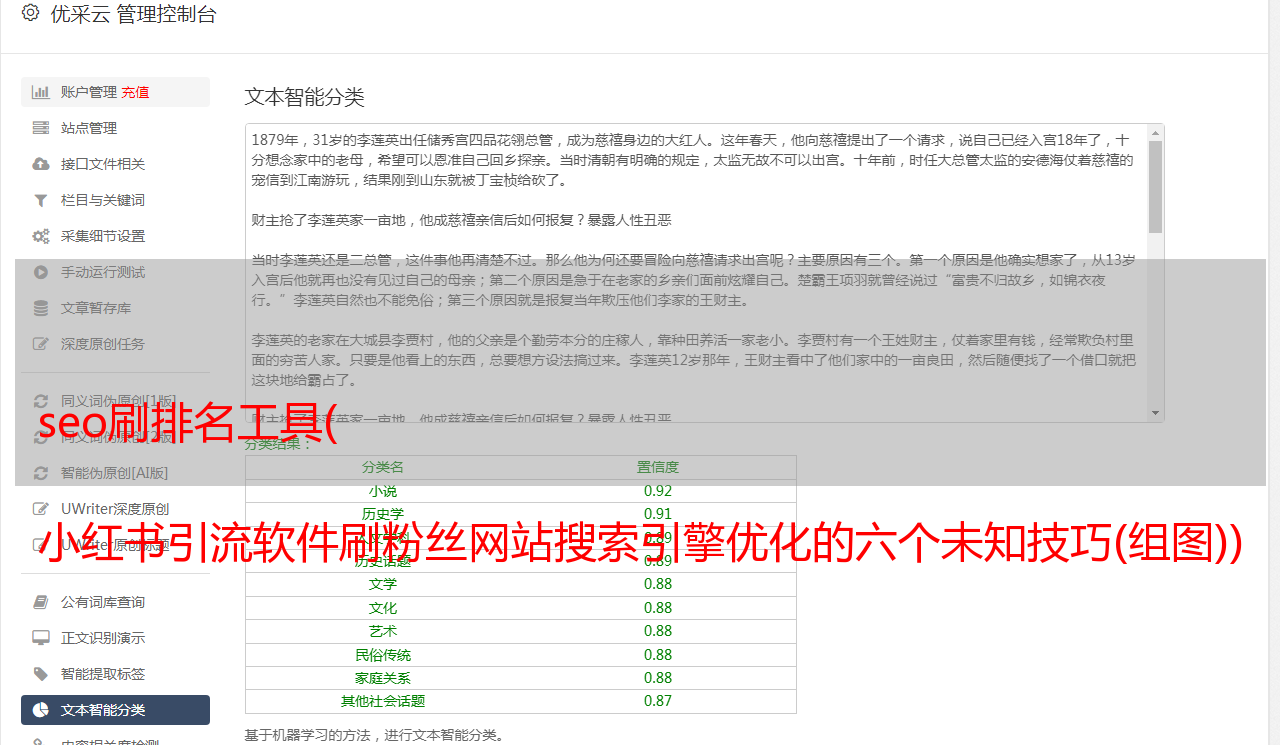Image resolution: width=1280 pixels, height=745 pixels.
Task: Click the play icon for 手动运行测试
Action: (41, 272)
